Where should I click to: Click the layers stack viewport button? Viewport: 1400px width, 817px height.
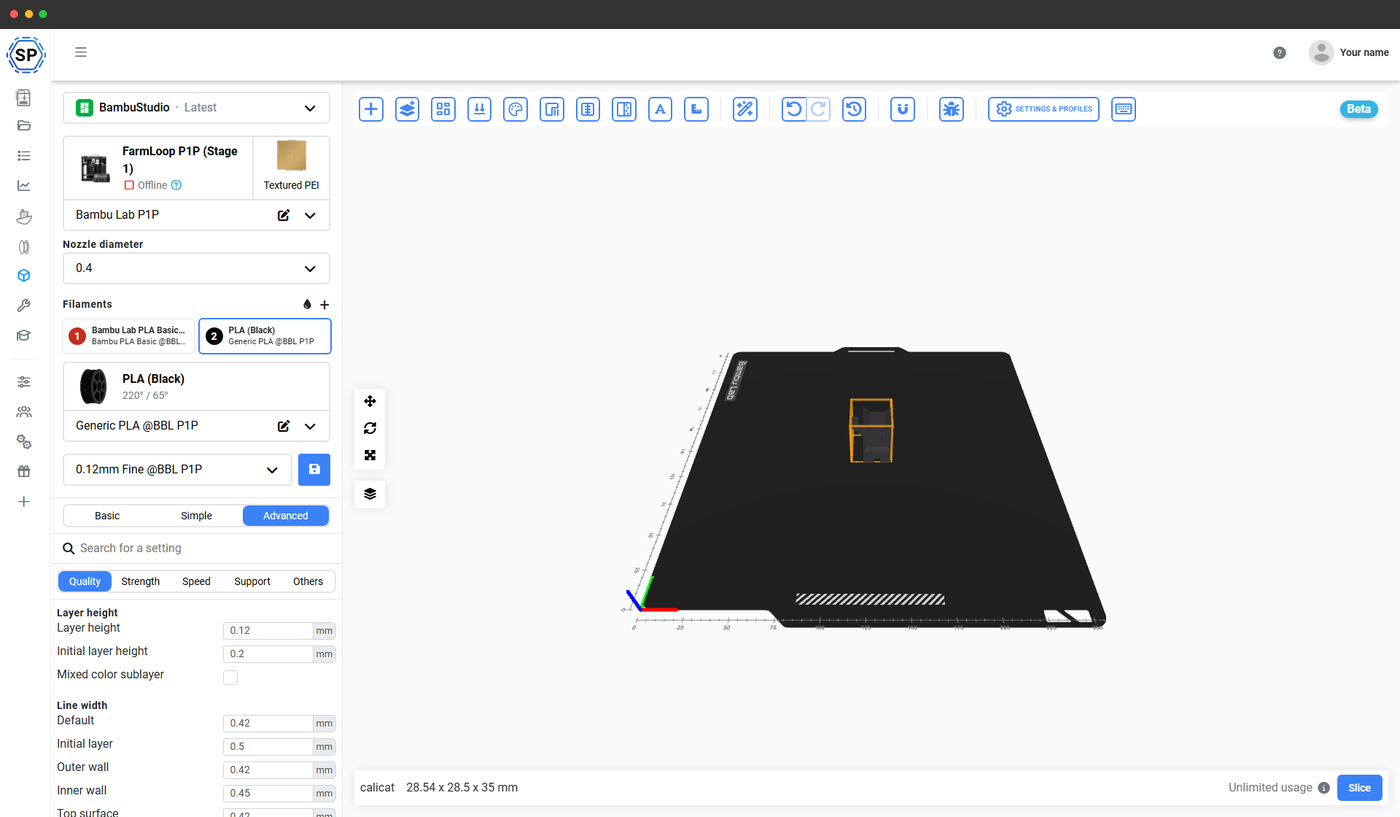[370, 494]
